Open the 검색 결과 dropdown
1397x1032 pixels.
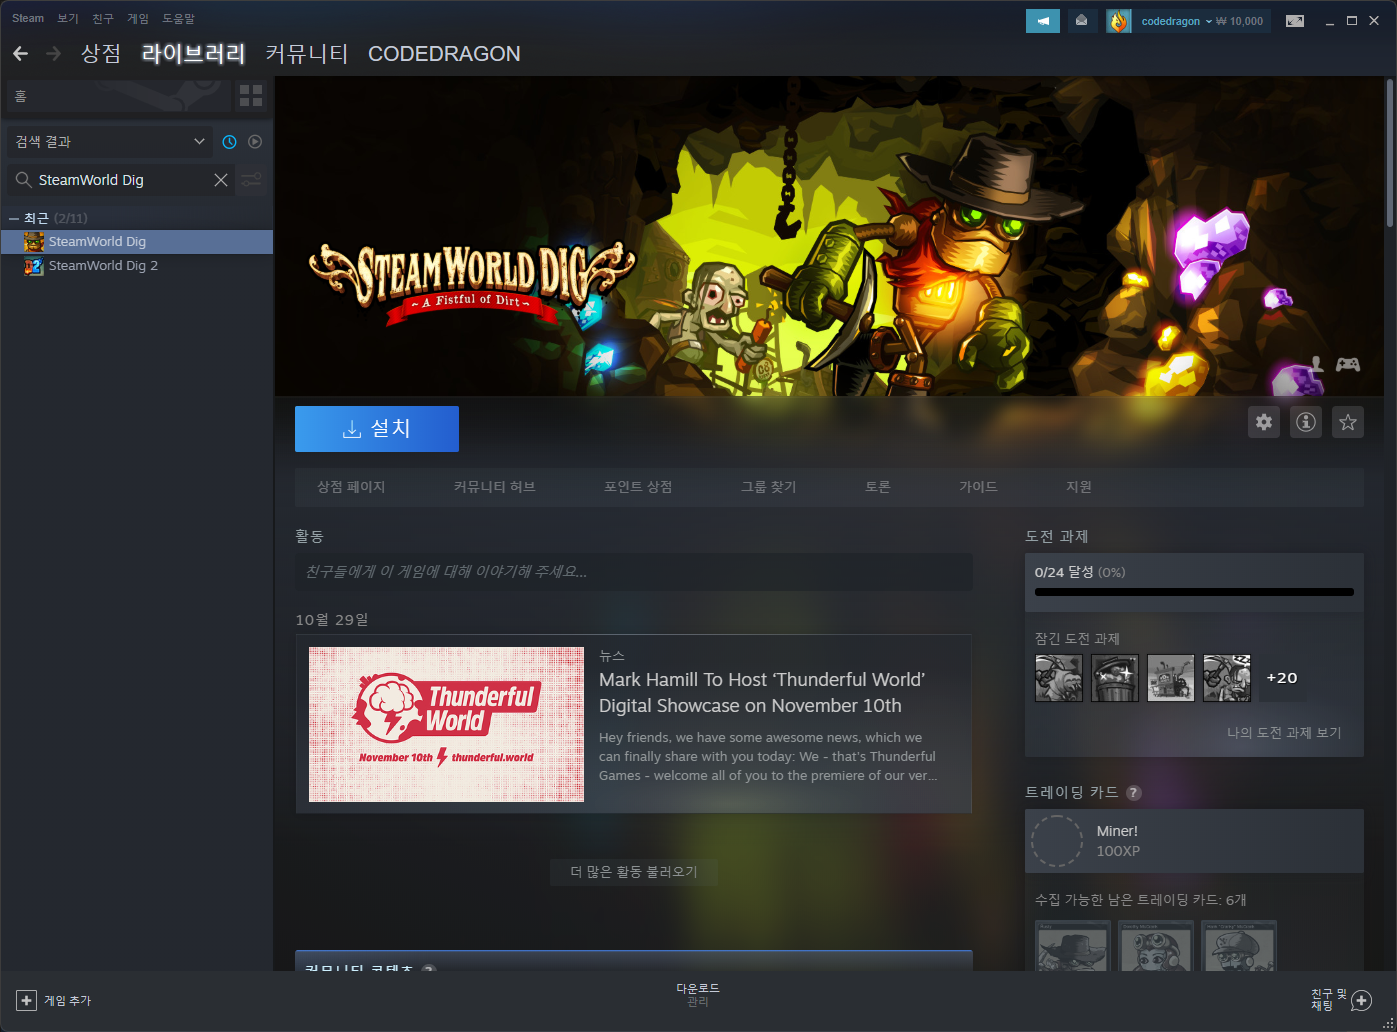(110, 142)
